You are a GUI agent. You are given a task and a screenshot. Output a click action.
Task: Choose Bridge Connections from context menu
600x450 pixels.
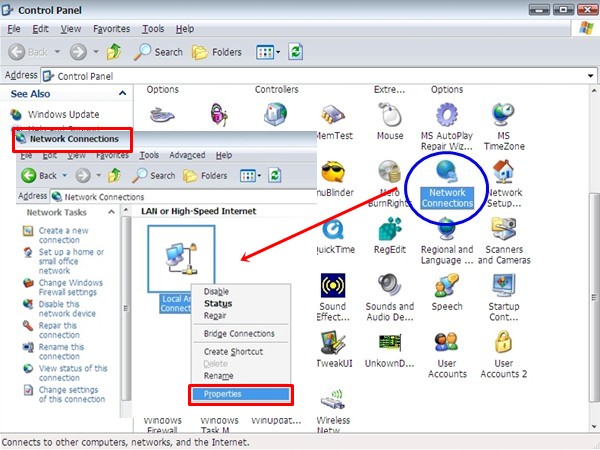click(x=241, y=334)
